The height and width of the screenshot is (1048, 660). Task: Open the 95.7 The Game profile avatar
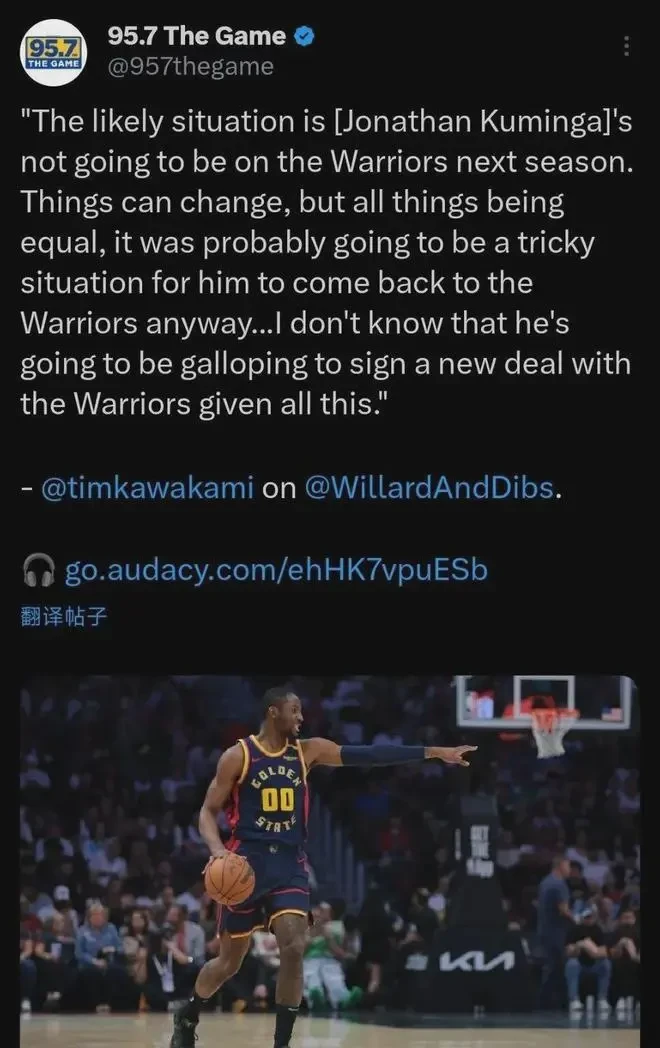[x=53, y=52]
